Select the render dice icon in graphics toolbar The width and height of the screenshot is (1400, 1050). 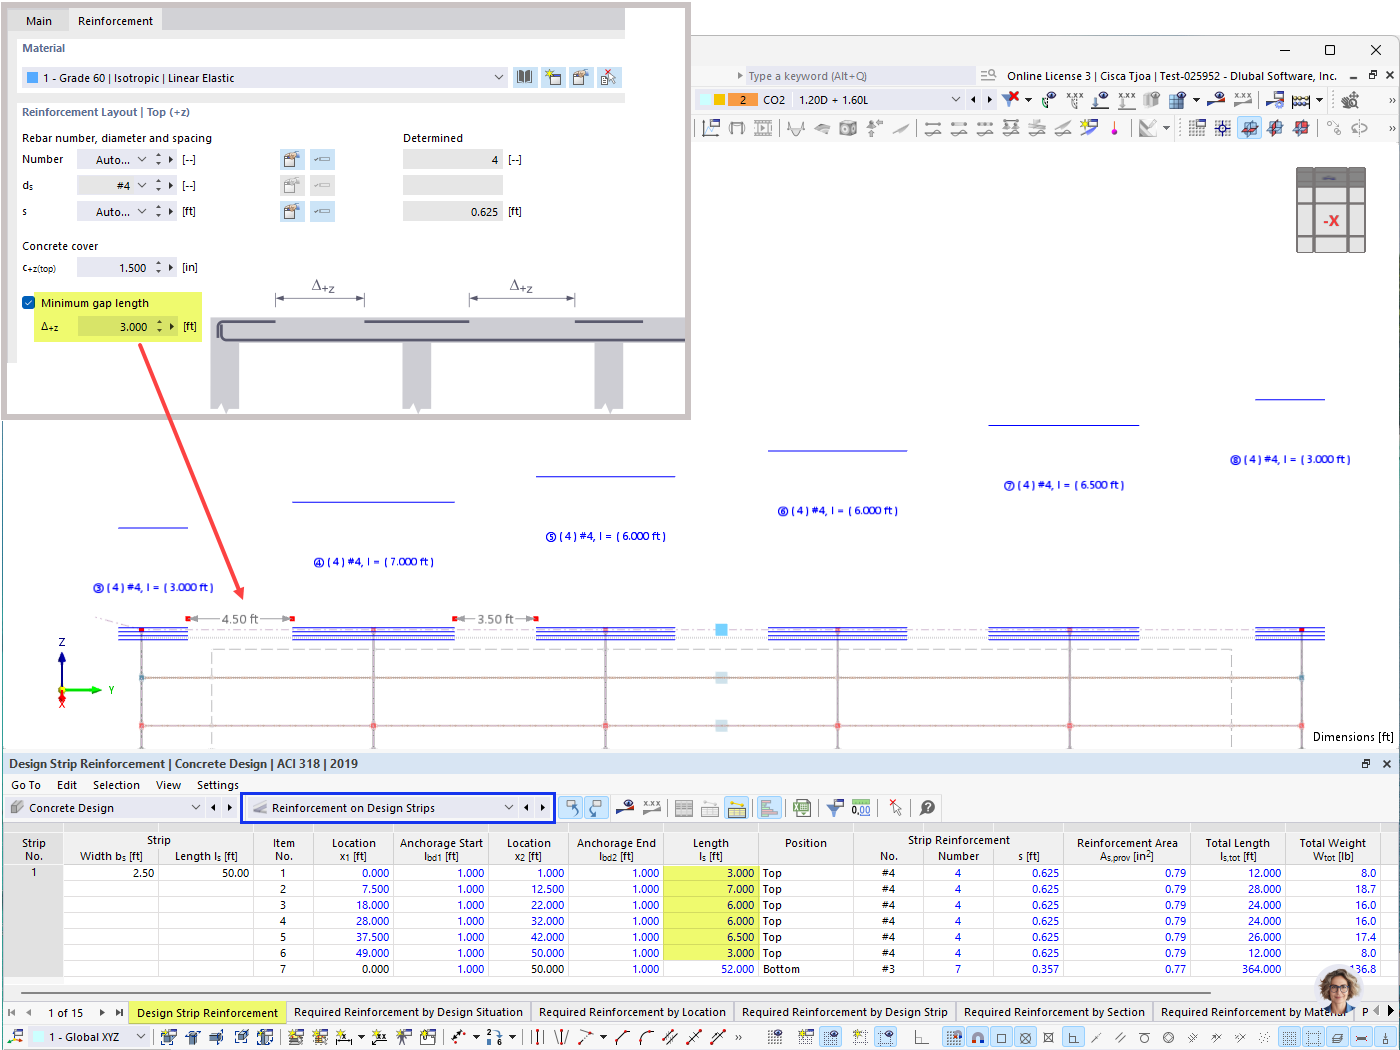tap(848, 127)
